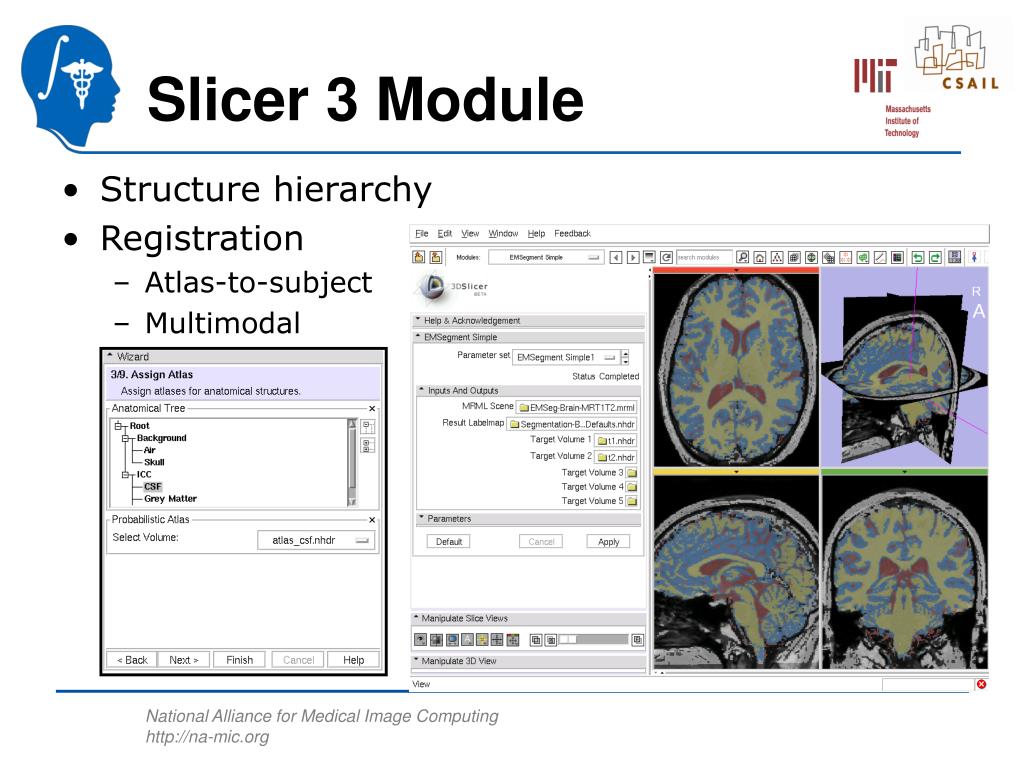The image size is (1024, 768).
Task: Click the magnifier search icon in toolbar
Action: click(x=743, y=257)
